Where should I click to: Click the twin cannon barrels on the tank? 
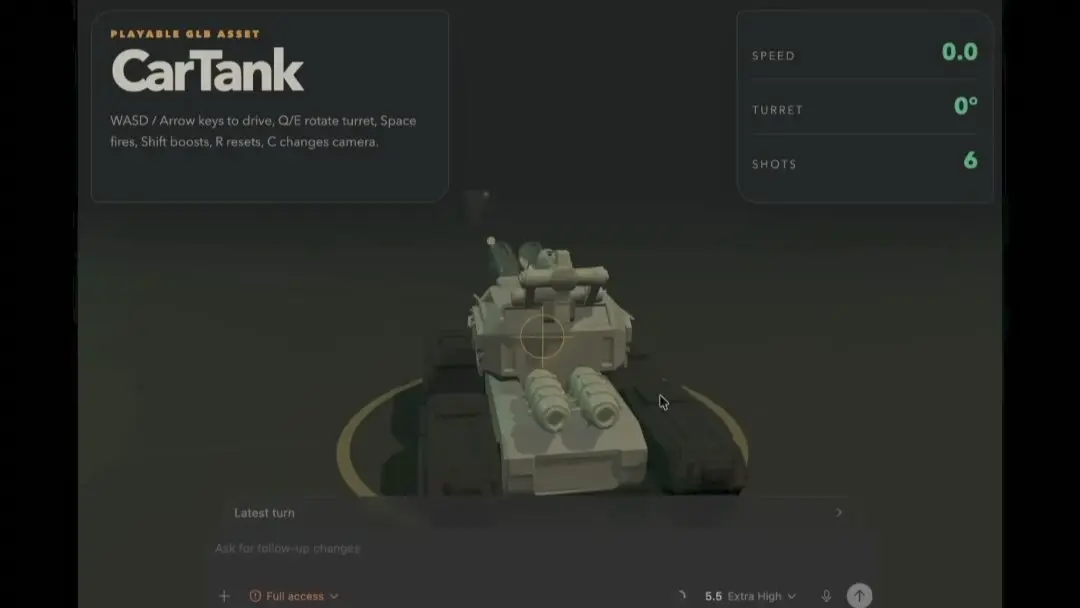point(573,397)
